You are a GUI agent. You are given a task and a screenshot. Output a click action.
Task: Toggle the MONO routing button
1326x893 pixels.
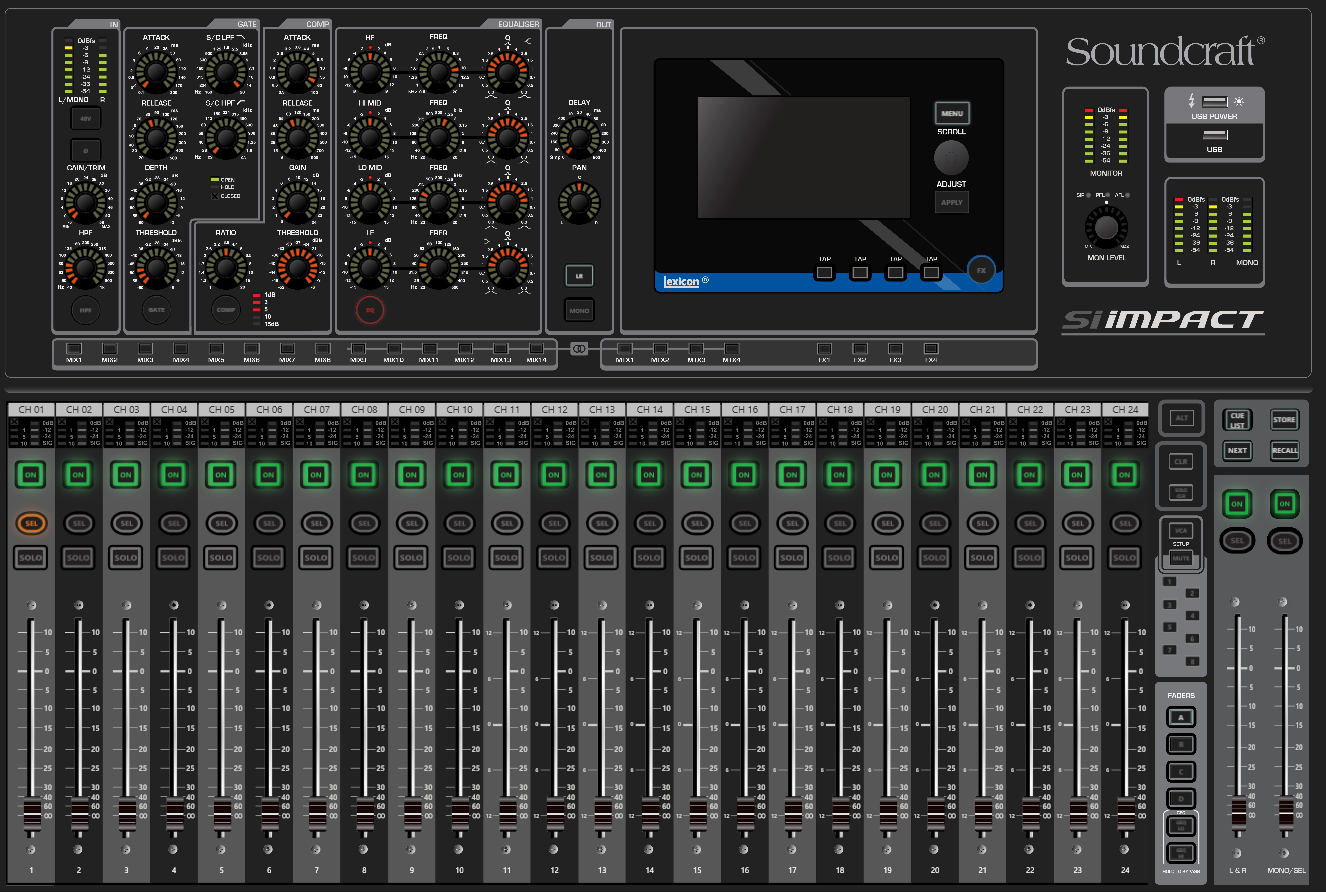[x=579, y=310]
